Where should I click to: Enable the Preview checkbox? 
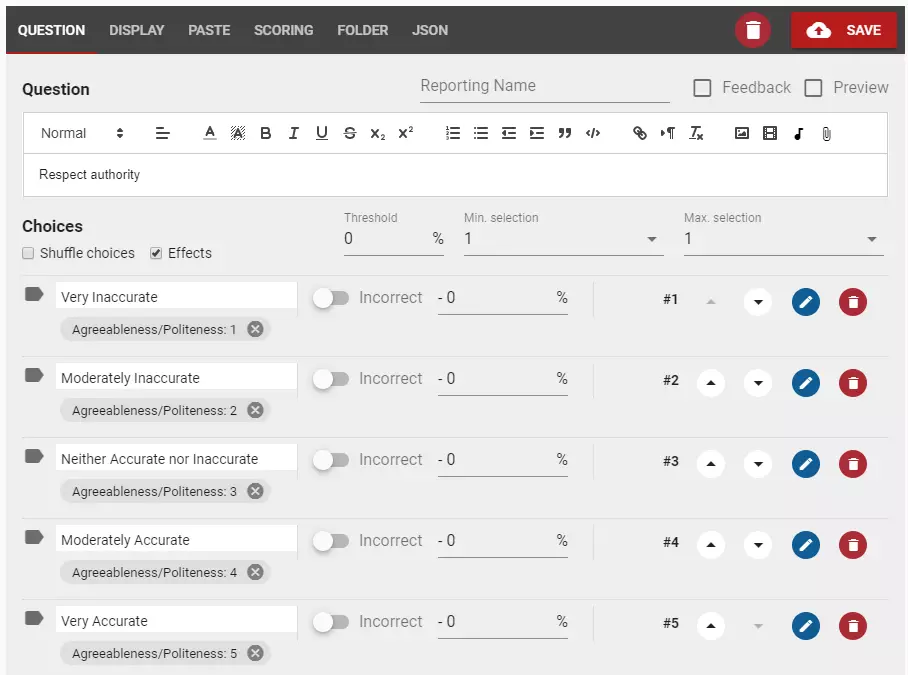813,88
